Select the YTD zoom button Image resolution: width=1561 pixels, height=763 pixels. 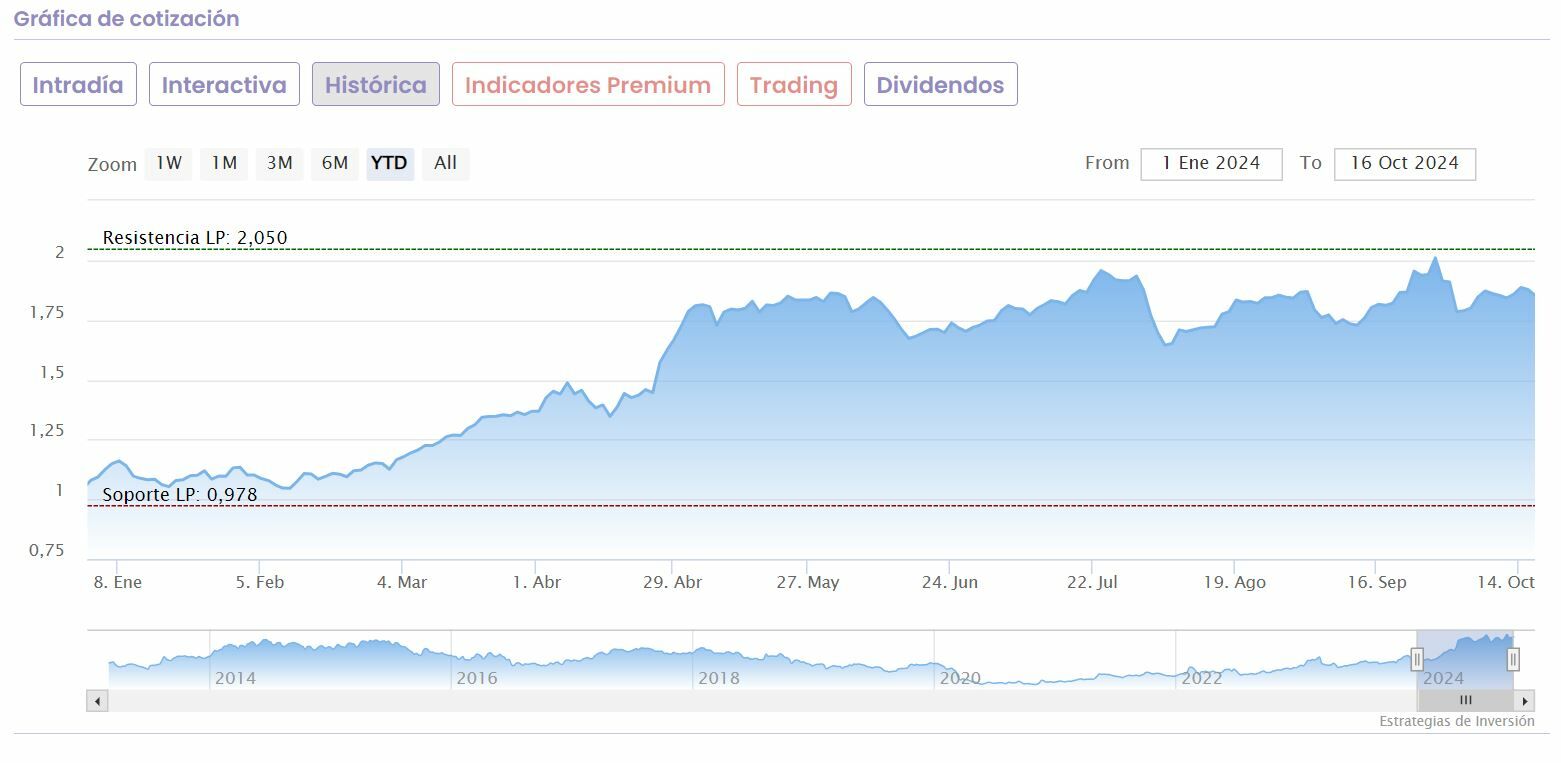389,163
